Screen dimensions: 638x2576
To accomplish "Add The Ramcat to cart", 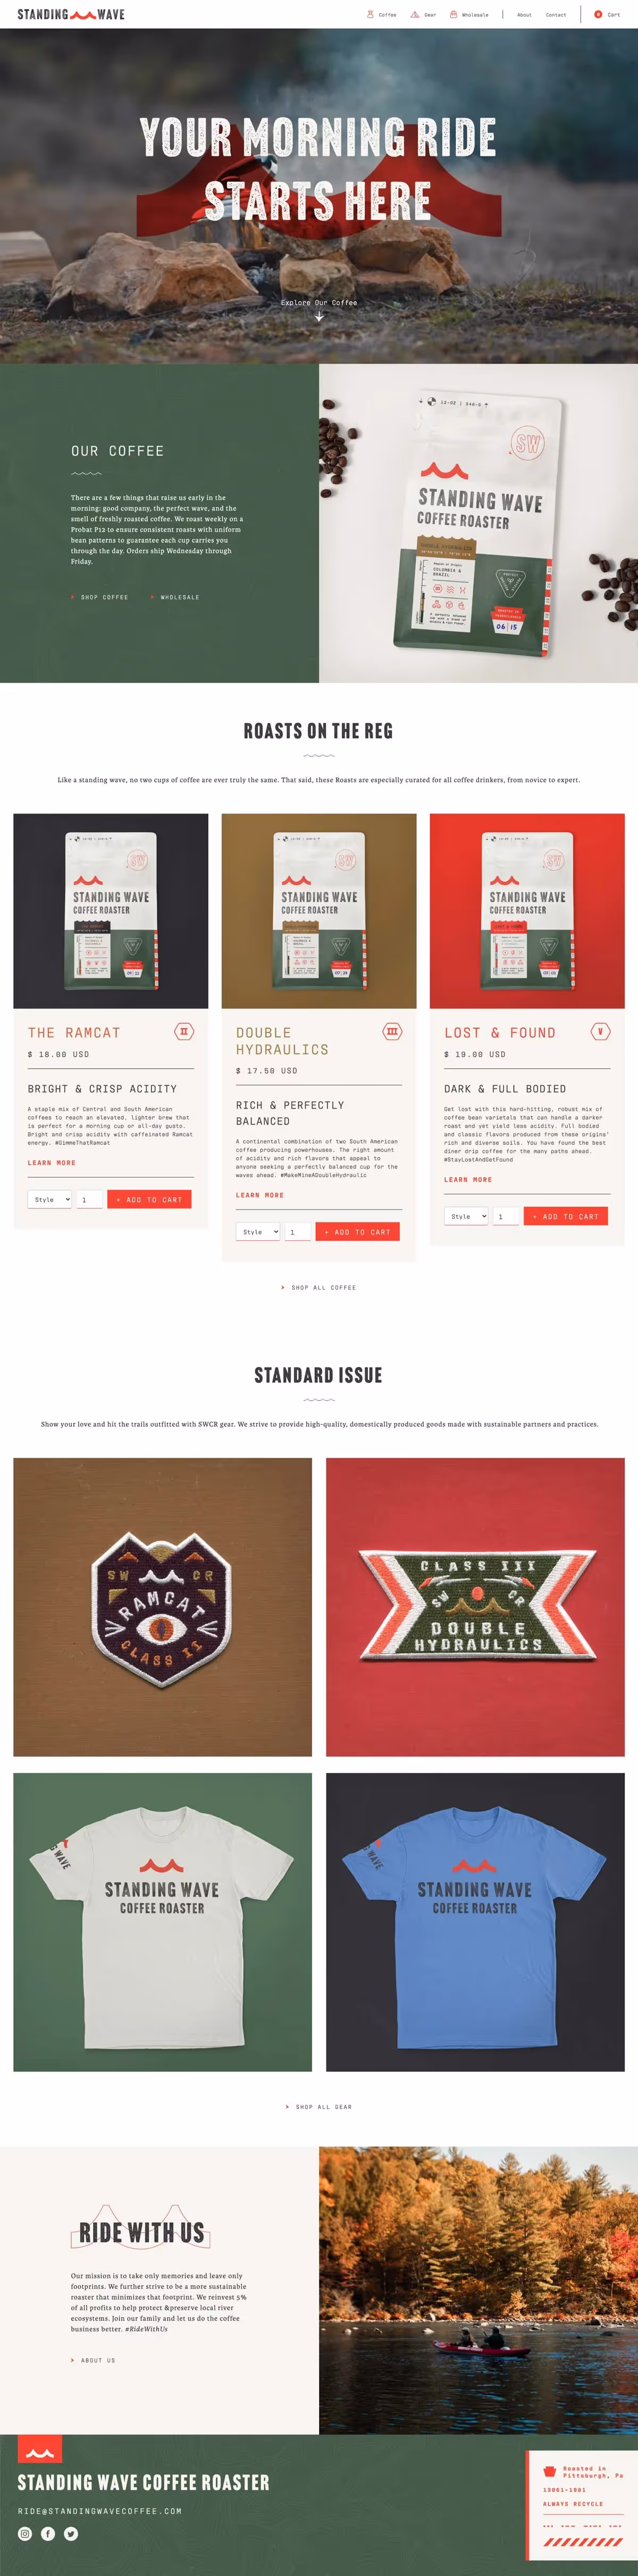I will 149,1199.
